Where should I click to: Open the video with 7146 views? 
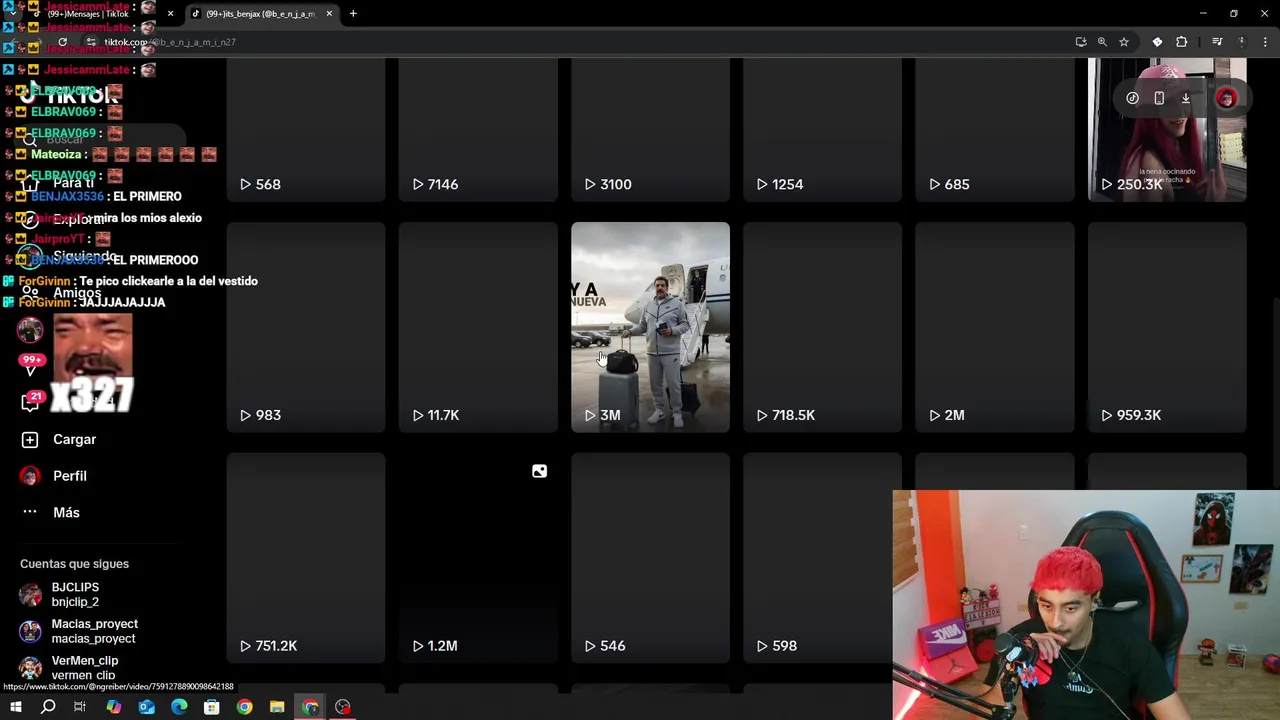coord(478,130)
